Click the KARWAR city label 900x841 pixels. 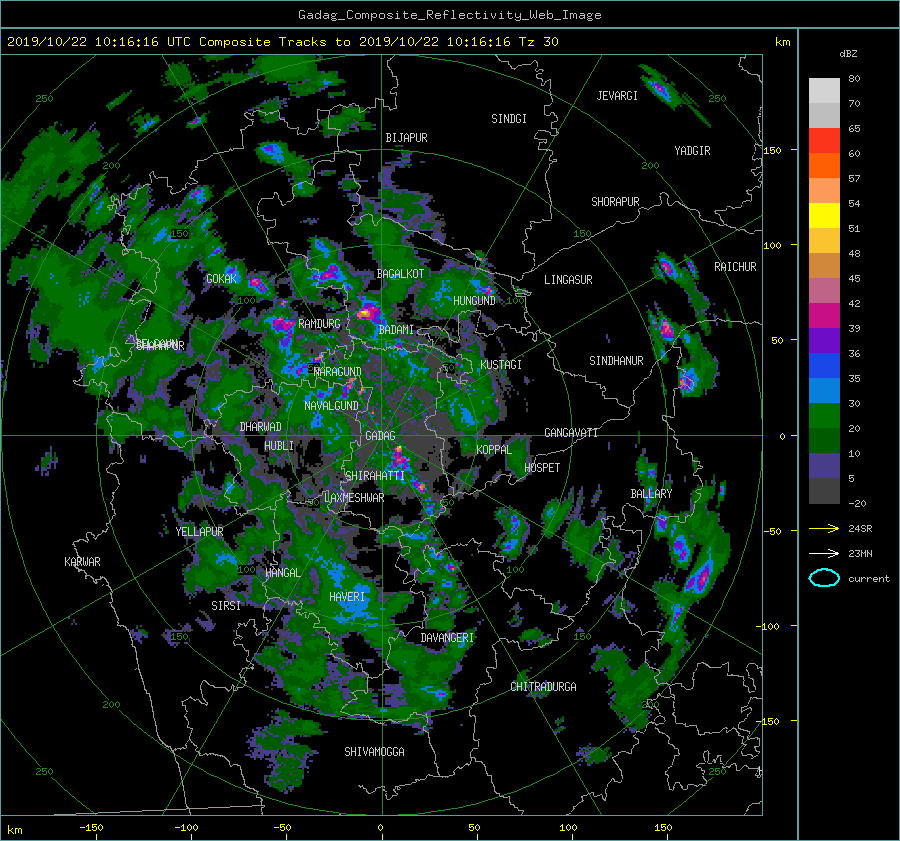[x=82, y=561]
